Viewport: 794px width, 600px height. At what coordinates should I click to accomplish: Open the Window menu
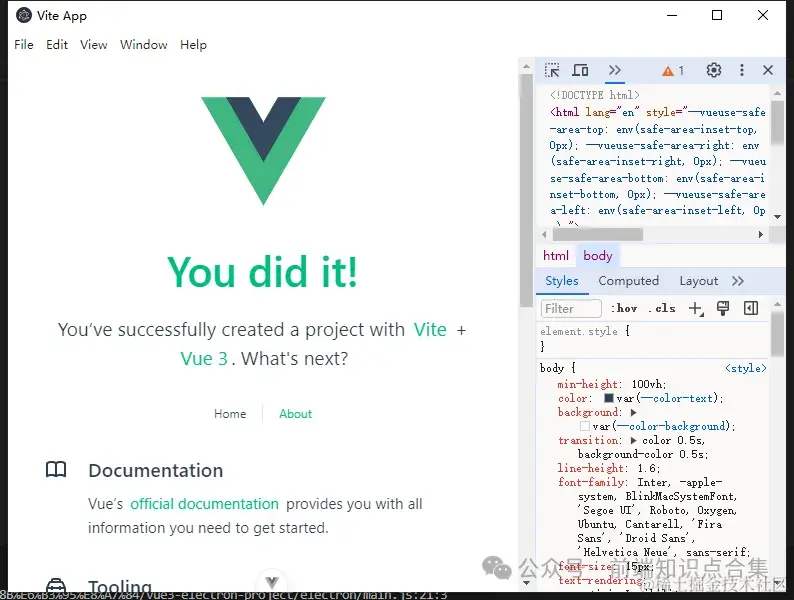coord(144,45)
